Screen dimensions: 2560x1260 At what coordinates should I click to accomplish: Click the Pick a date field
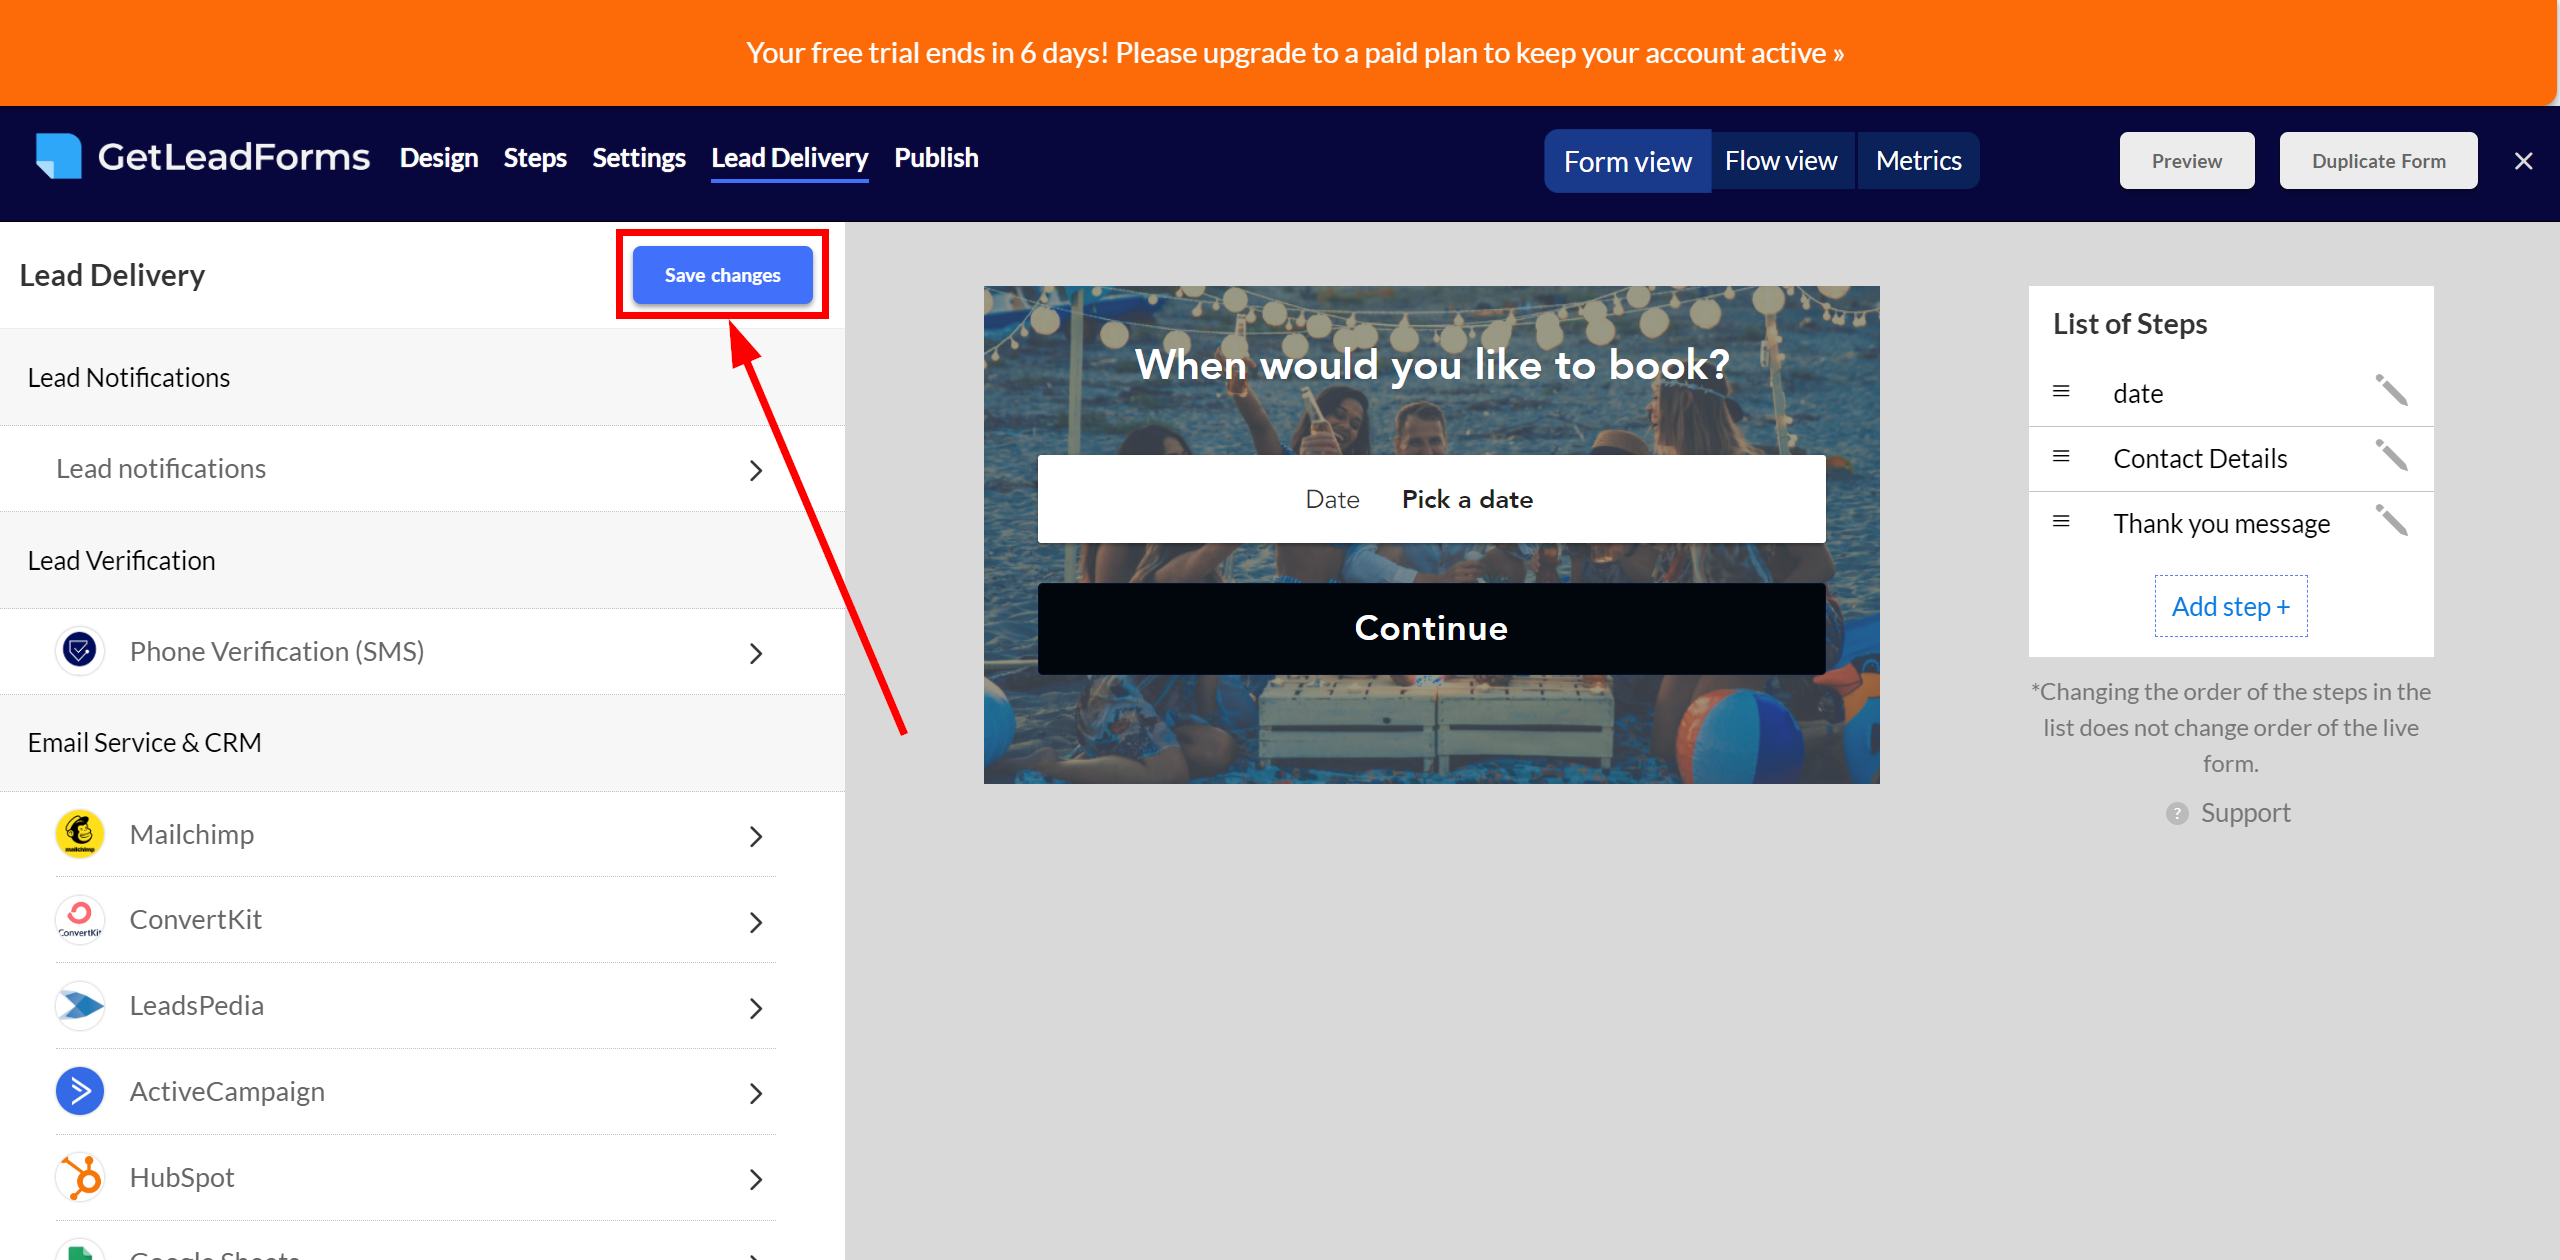(1431, 499)
